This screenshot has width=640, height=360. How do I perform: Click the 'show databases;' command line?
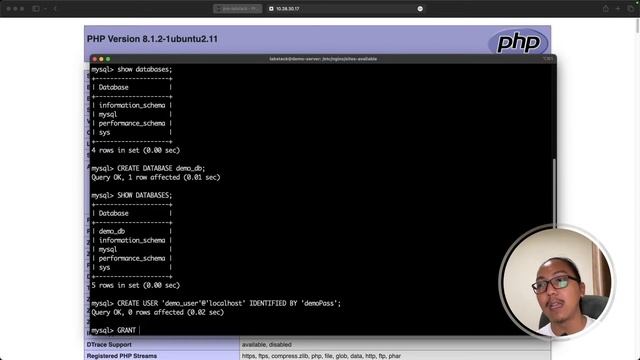coord(131,69)
